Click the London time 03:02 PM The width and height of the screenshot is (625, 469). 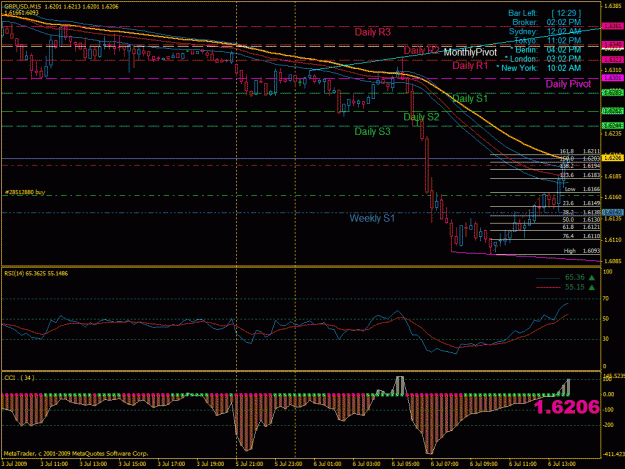point(564,59)
